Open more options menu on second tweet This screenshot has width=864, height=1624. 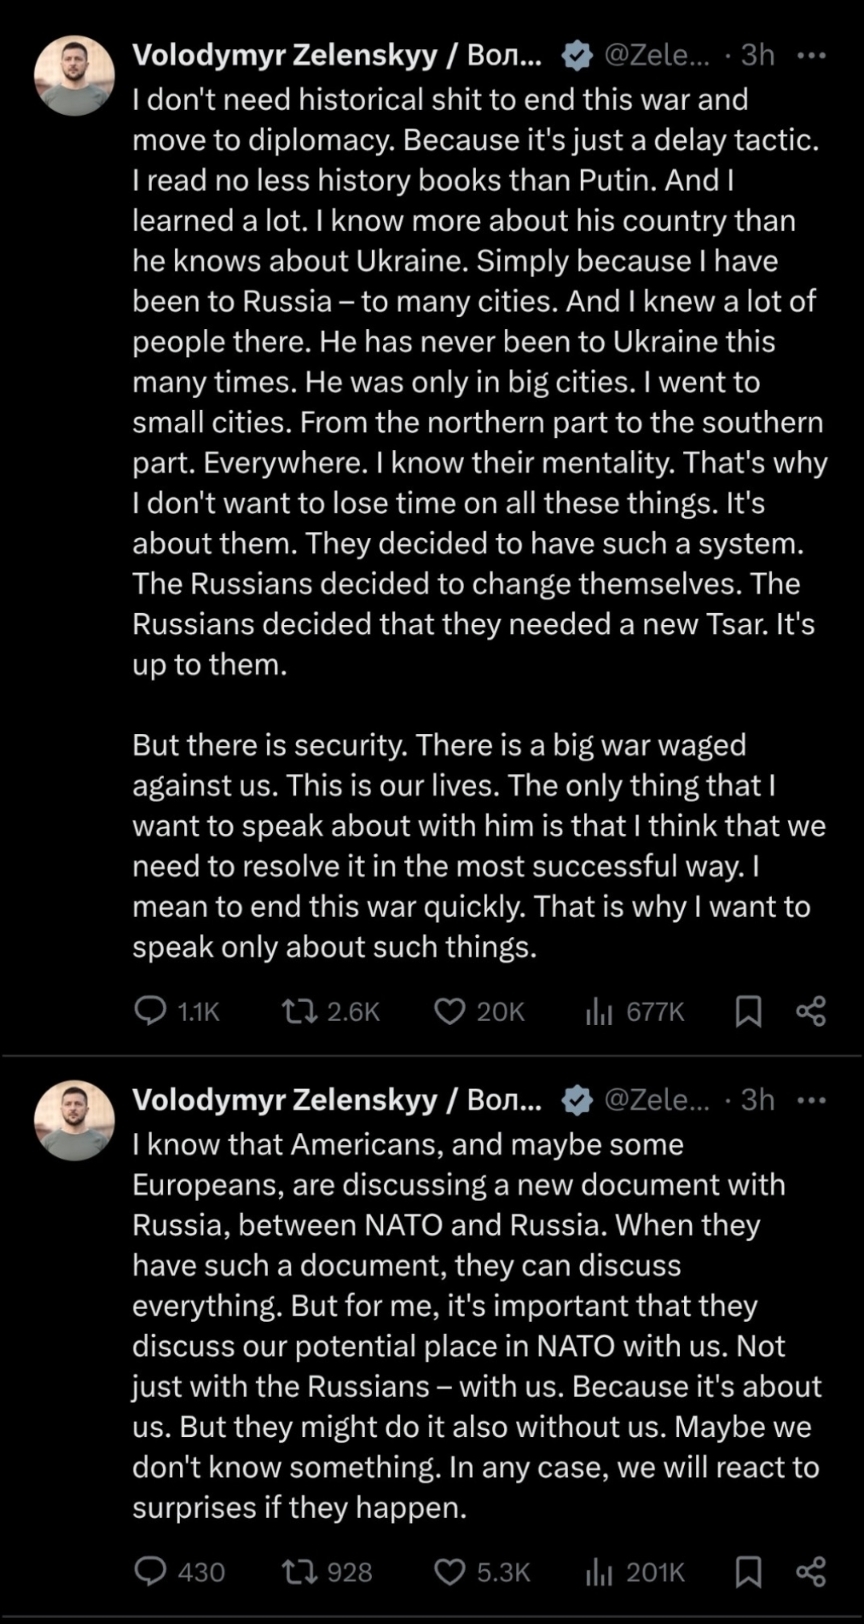pyautogui.click(x=811, y=1100)
